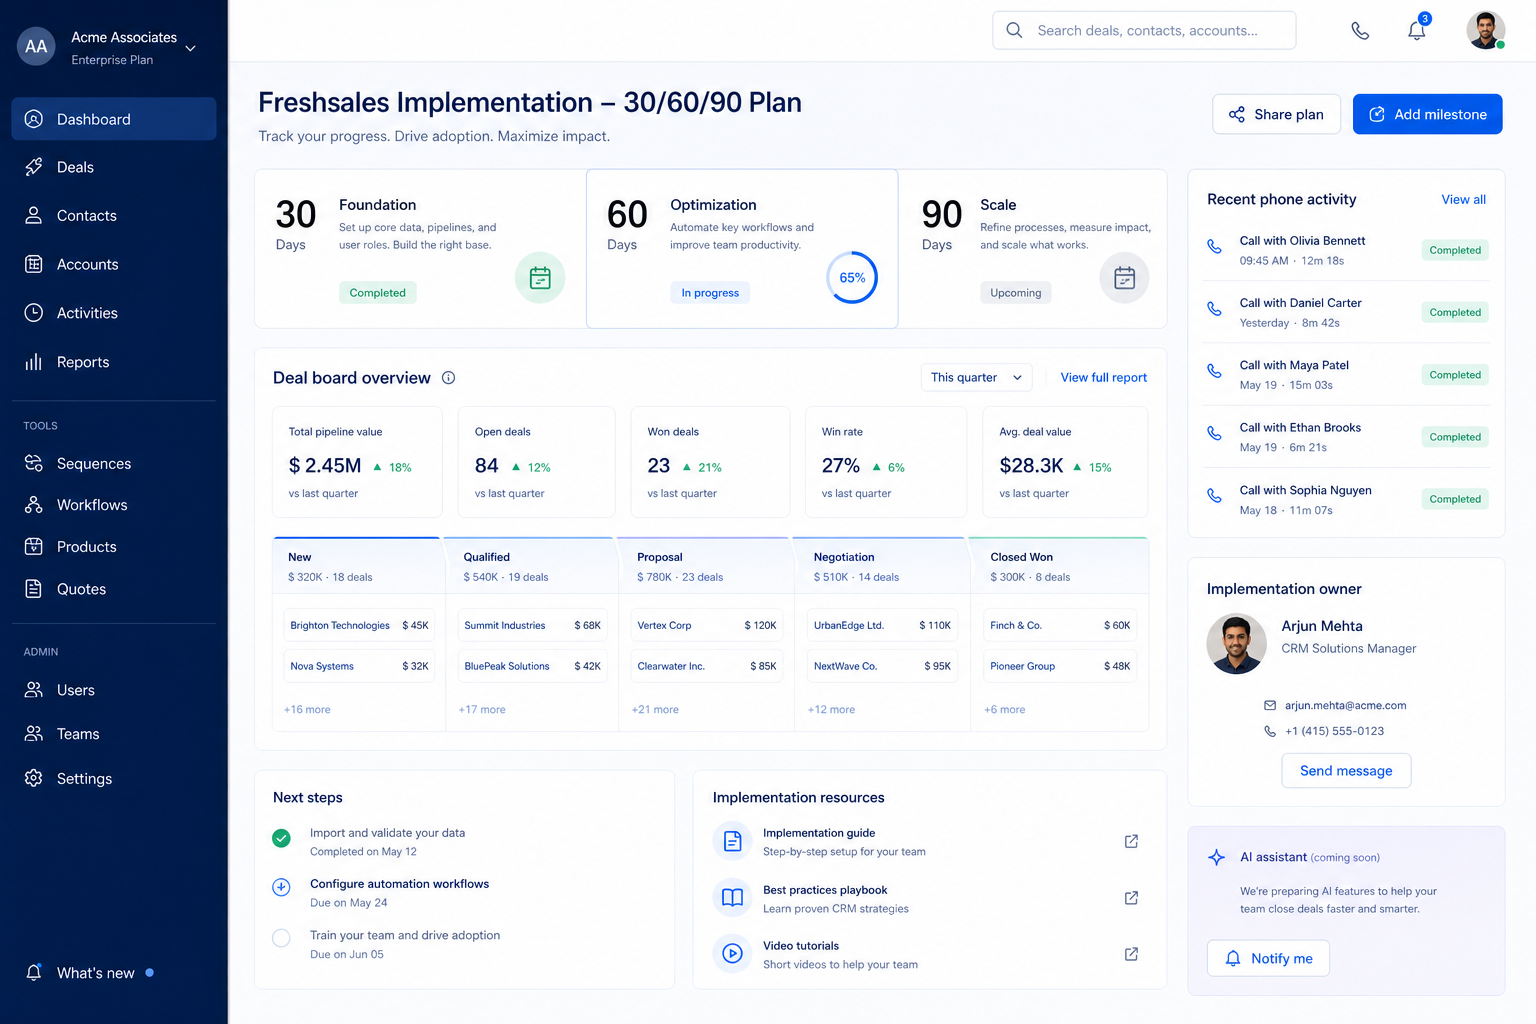Click the phone icon in top header
This screenshot has height=1024, width=1536.
(1360, 31)
